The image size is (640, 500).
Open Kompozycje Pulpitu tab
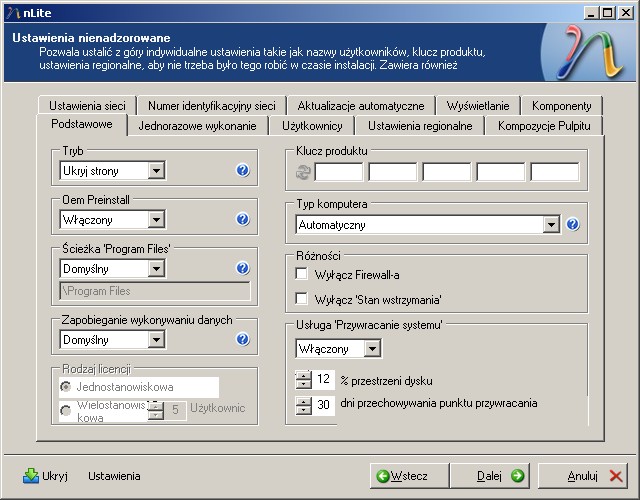pos(544,126)
